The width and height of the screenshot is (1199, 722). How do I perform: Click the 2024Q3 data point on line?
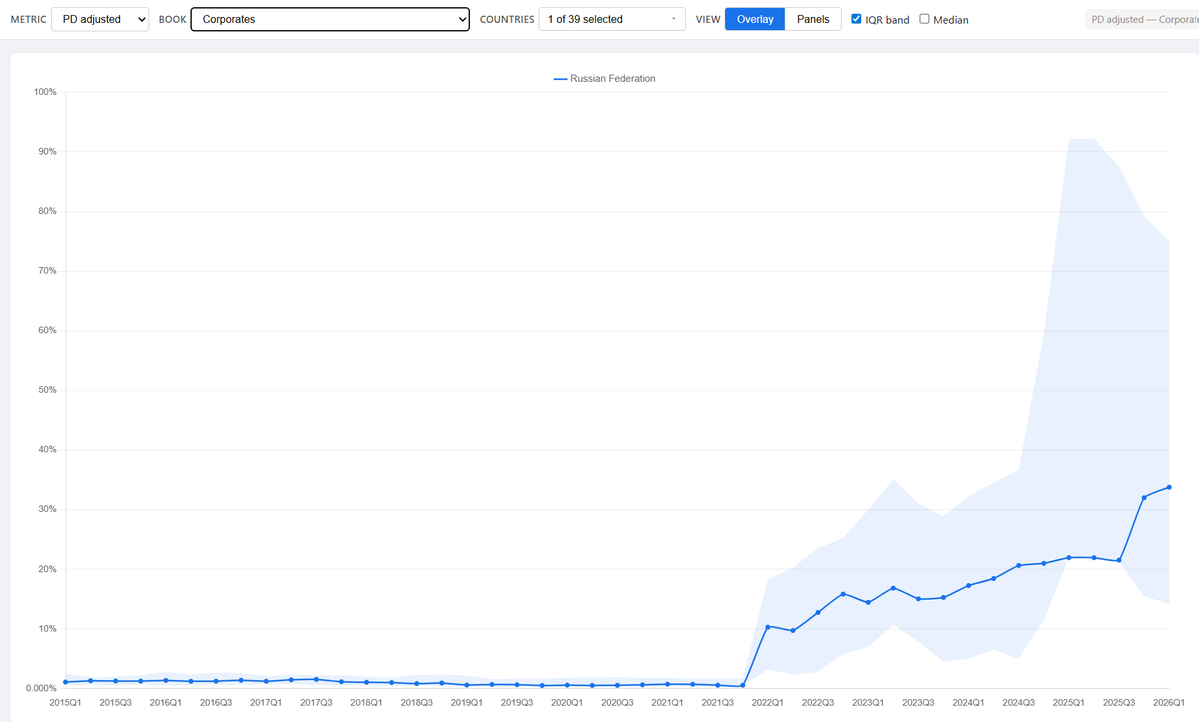[1019, 565]
